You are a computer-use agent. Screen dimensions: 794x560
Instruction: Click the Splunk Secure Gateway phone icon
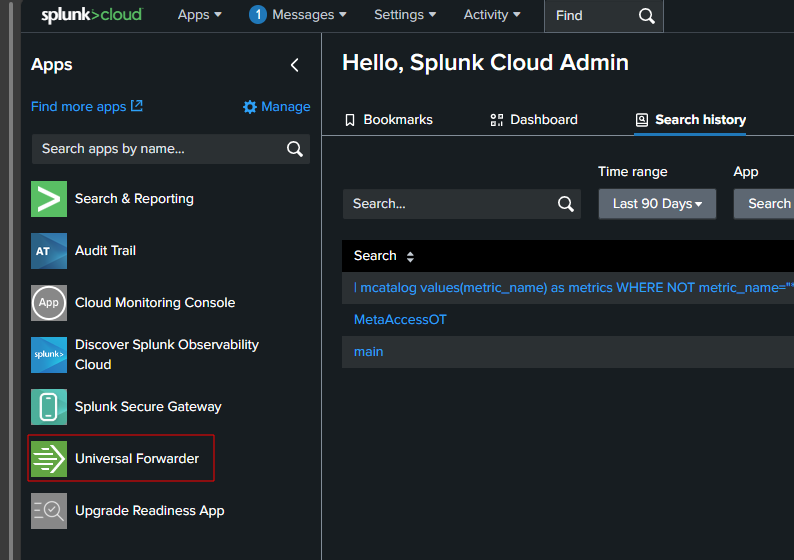[49, 407]
